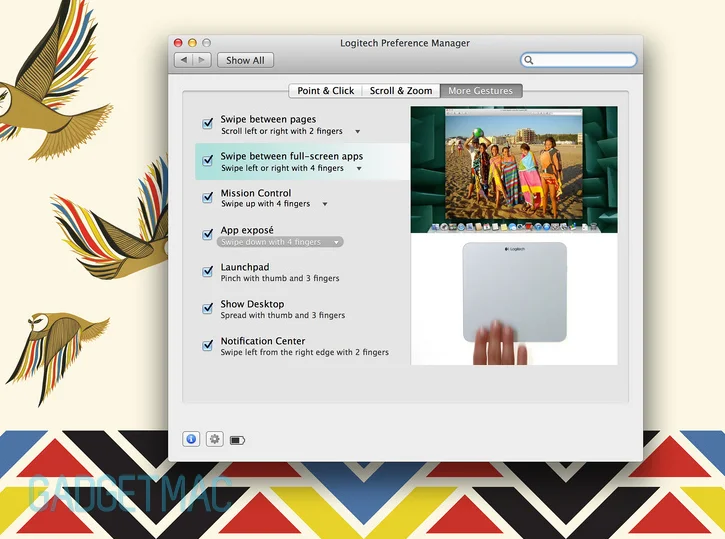Click the back arrow navigation button
The image size is (725, 539).
(184, 60)
